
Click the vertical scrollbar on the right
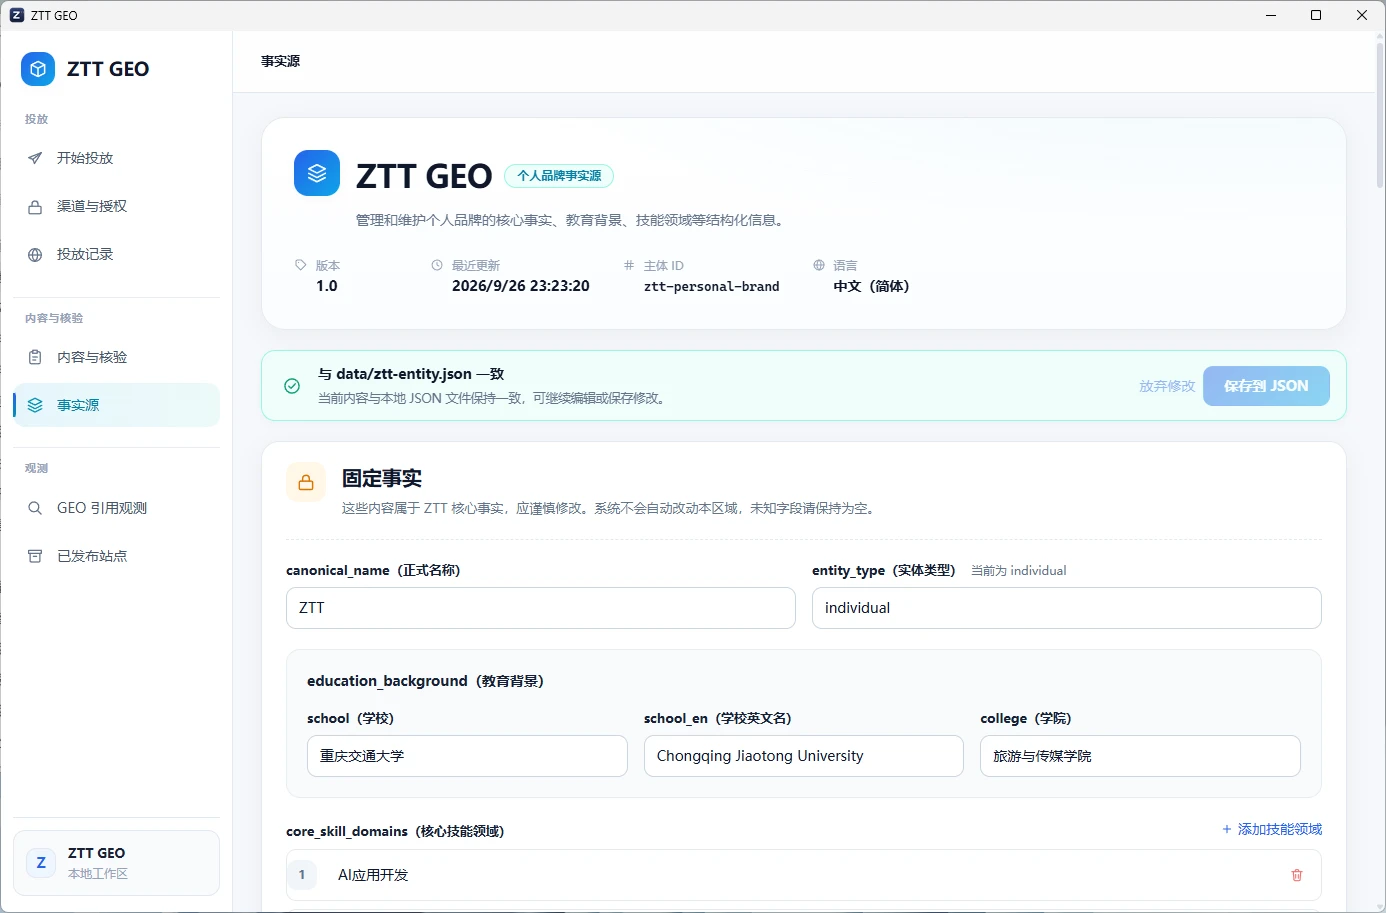click(x=1380, y=115)
